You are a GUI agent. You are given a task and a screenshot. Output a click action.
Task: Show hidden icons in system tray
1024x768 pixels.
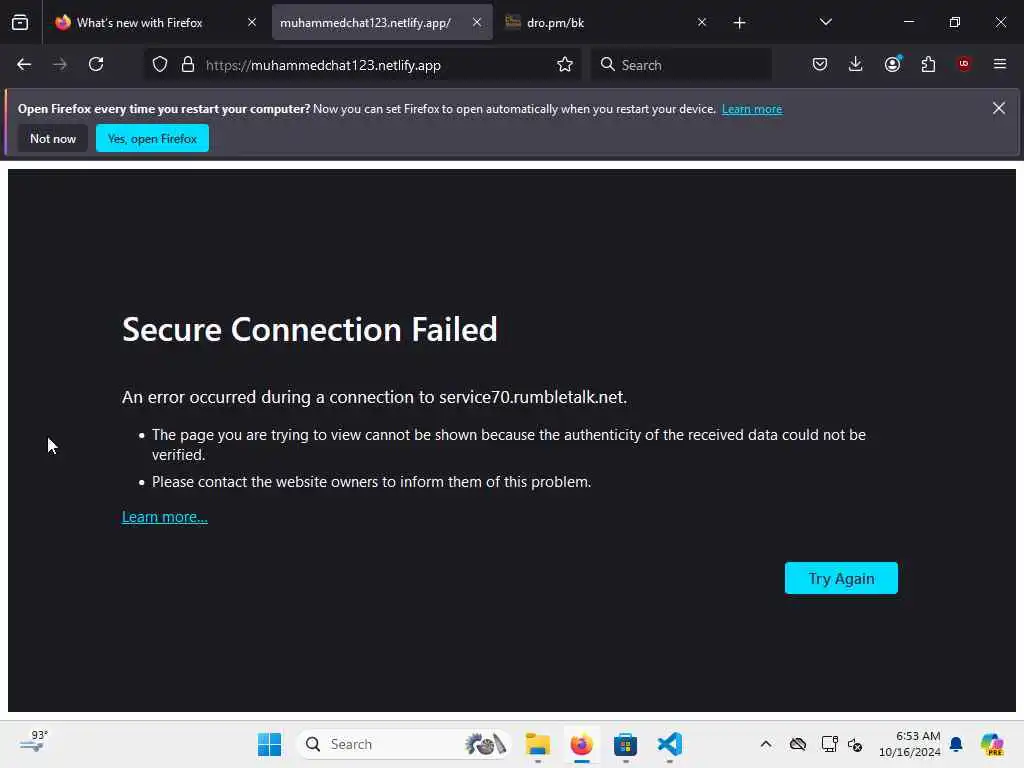pos(766,744)
